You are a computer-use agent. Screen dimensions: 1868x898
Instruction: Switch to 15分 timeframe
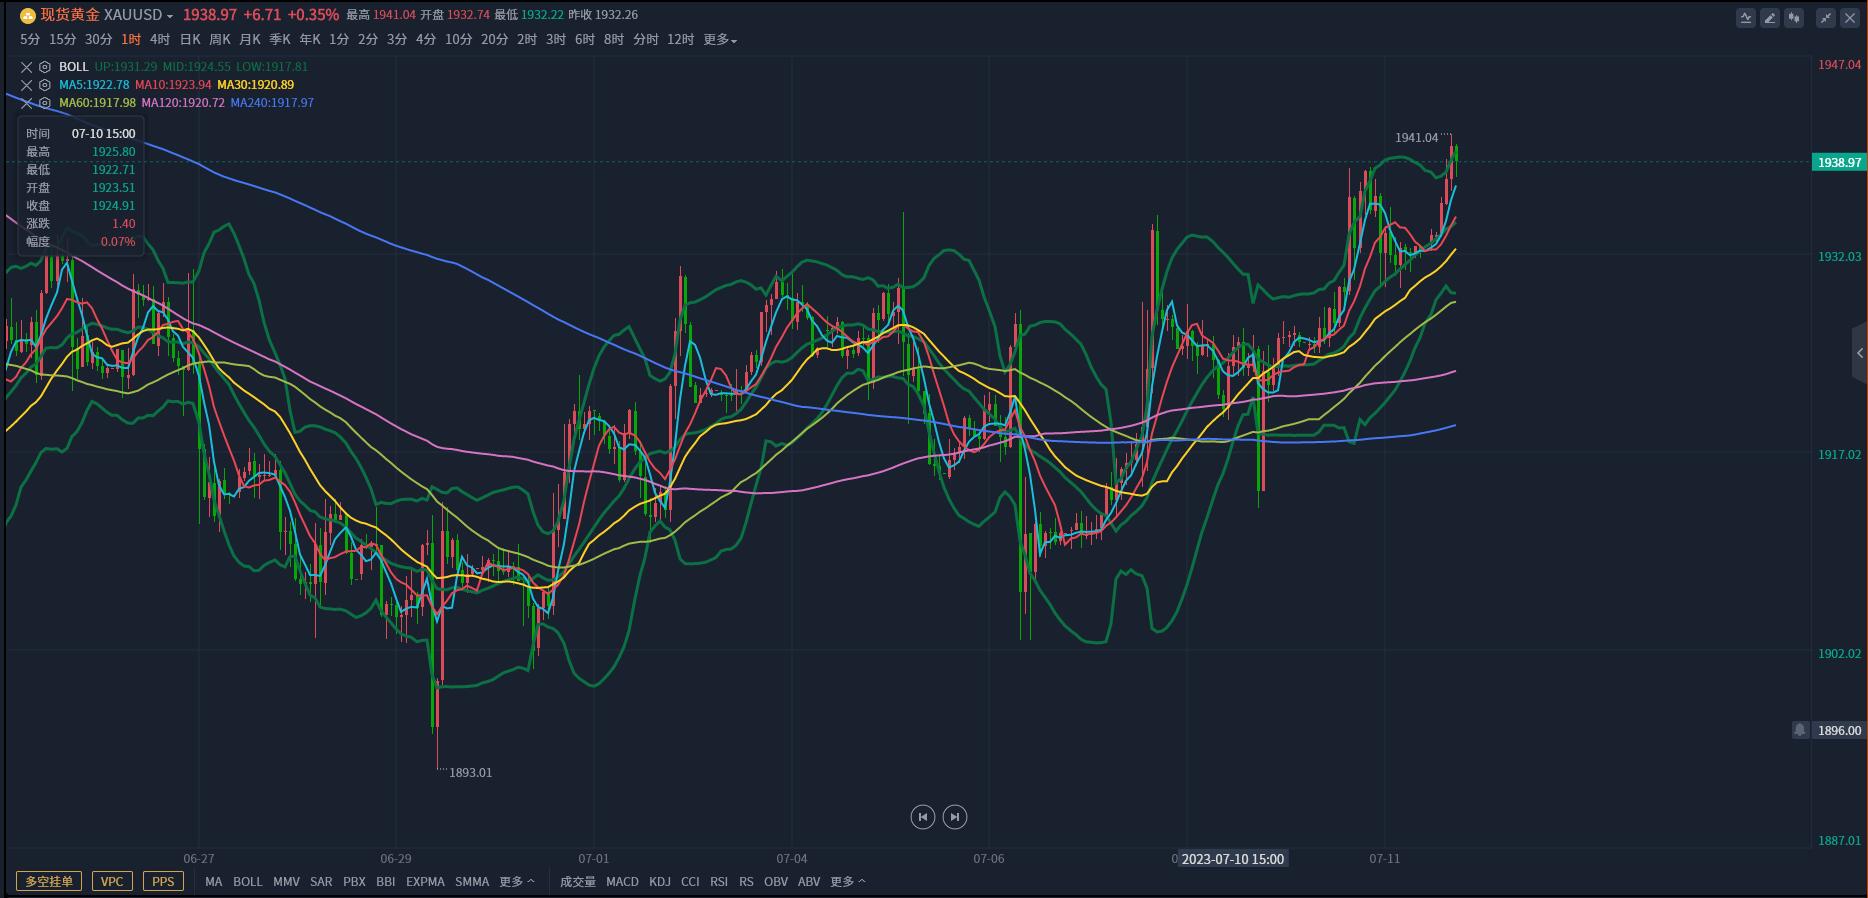pyautogui.click(x=62, y=40)
